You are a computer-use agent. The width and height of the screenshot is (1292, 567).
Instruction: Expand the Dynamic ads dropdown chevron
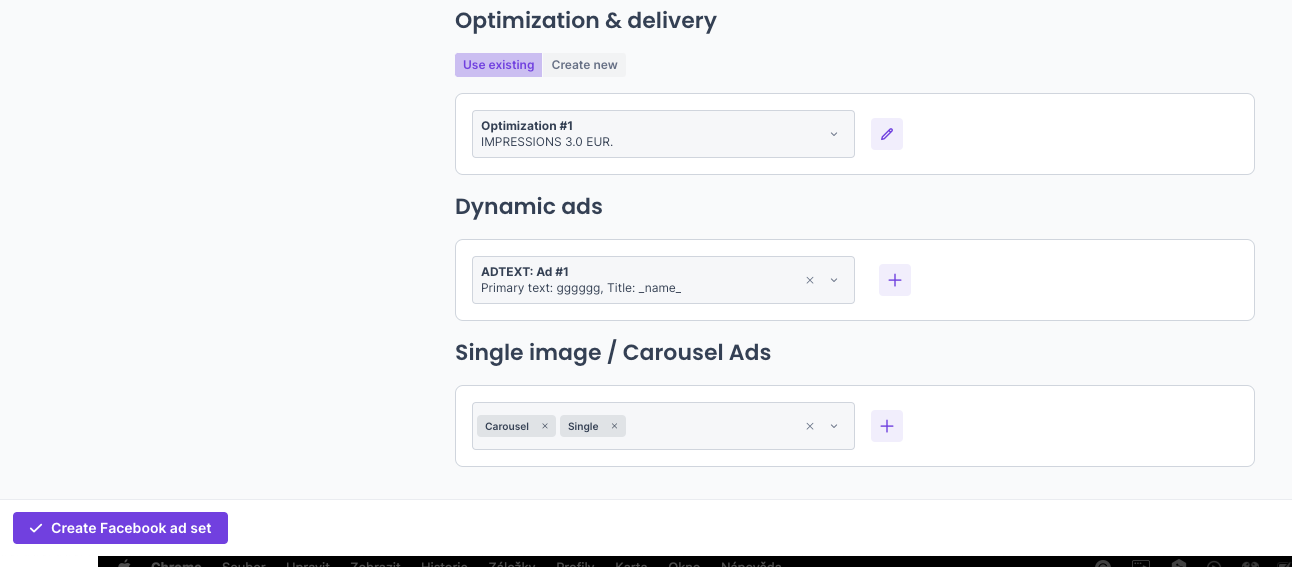(x=834, y=280)
